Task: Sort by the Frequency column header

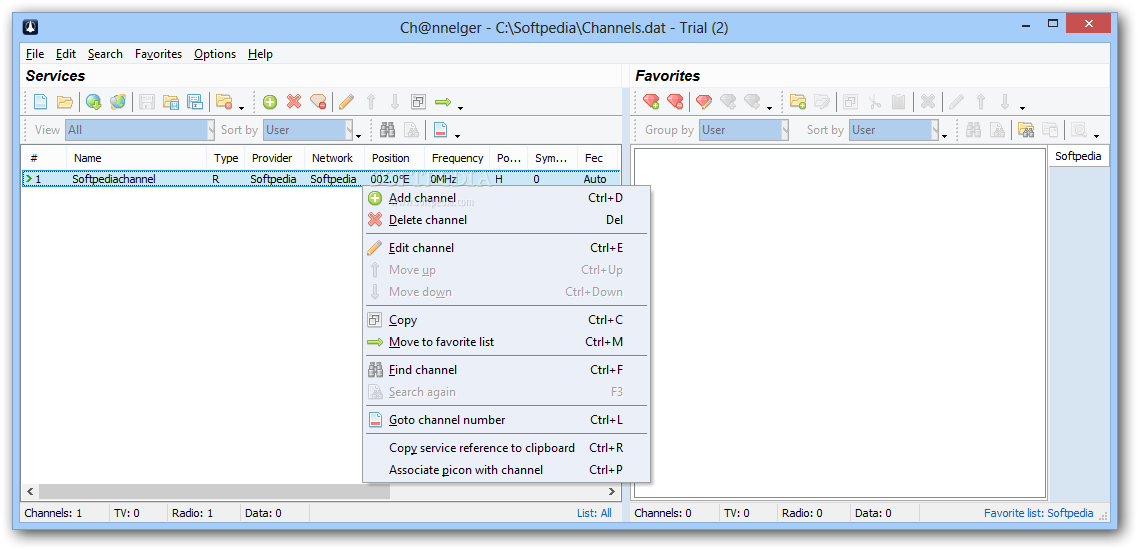Action: 457,158
